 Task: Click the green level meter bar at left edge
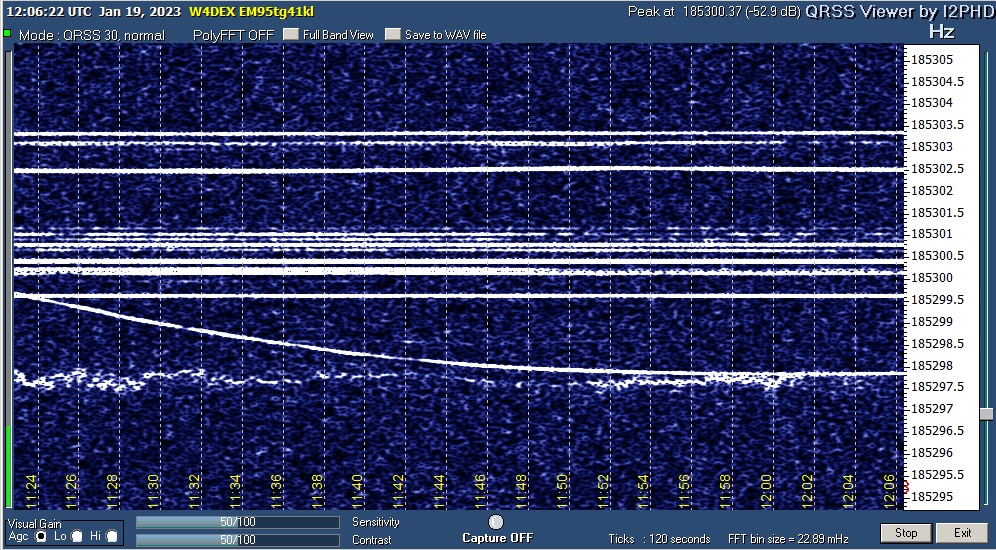tap(8, 466)
